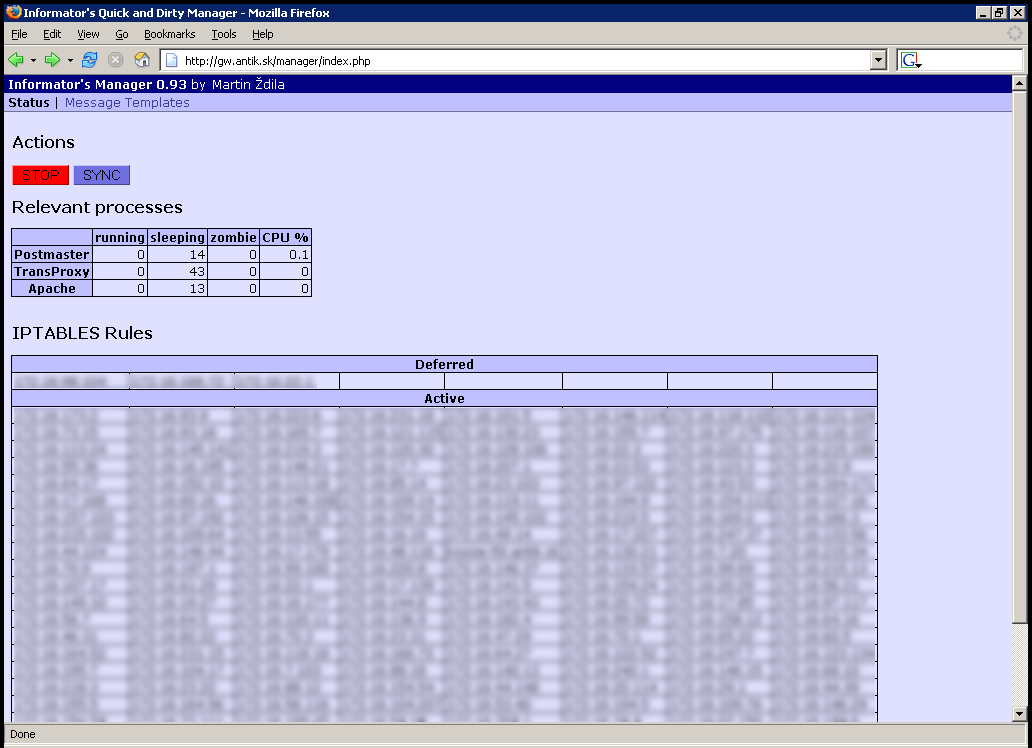Open the Forward button history dropdown
This screenshot has width=1032, height=748.
(x=70, y=61)
